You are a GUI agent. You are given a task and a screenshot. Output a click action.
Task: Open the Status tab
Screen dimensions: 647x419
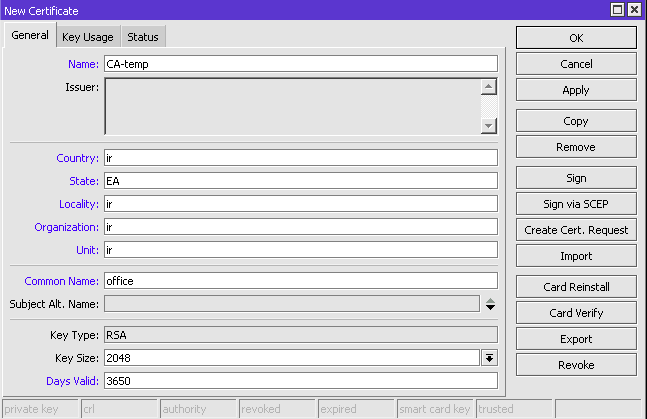tap(142, 37)
